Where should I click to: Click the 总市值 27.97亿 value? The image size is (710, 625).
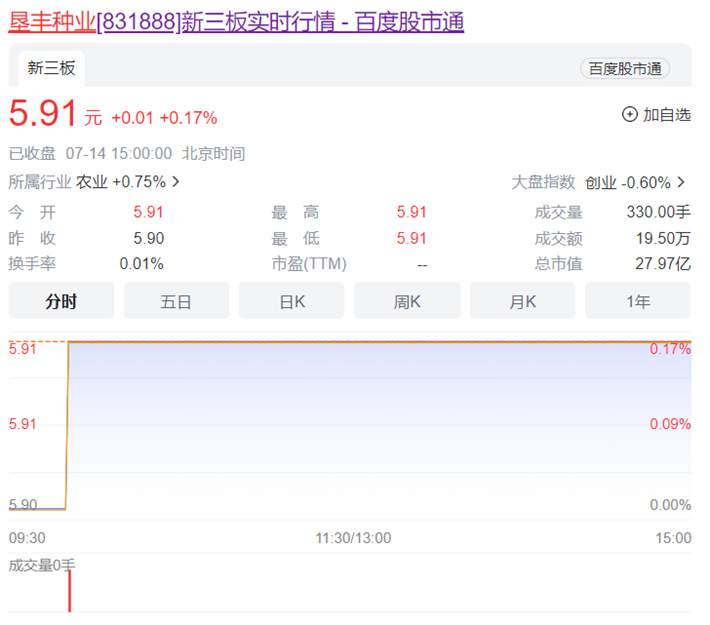coord(666,264)
